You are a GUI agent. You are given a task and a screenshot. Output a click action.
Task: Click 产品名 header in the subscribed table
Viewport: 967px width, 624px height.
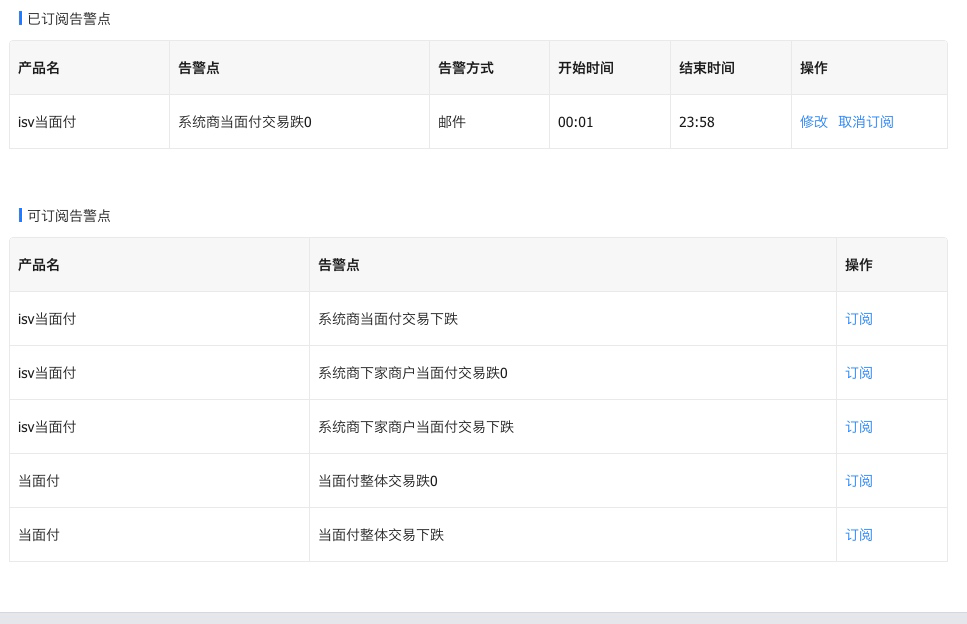39,68
